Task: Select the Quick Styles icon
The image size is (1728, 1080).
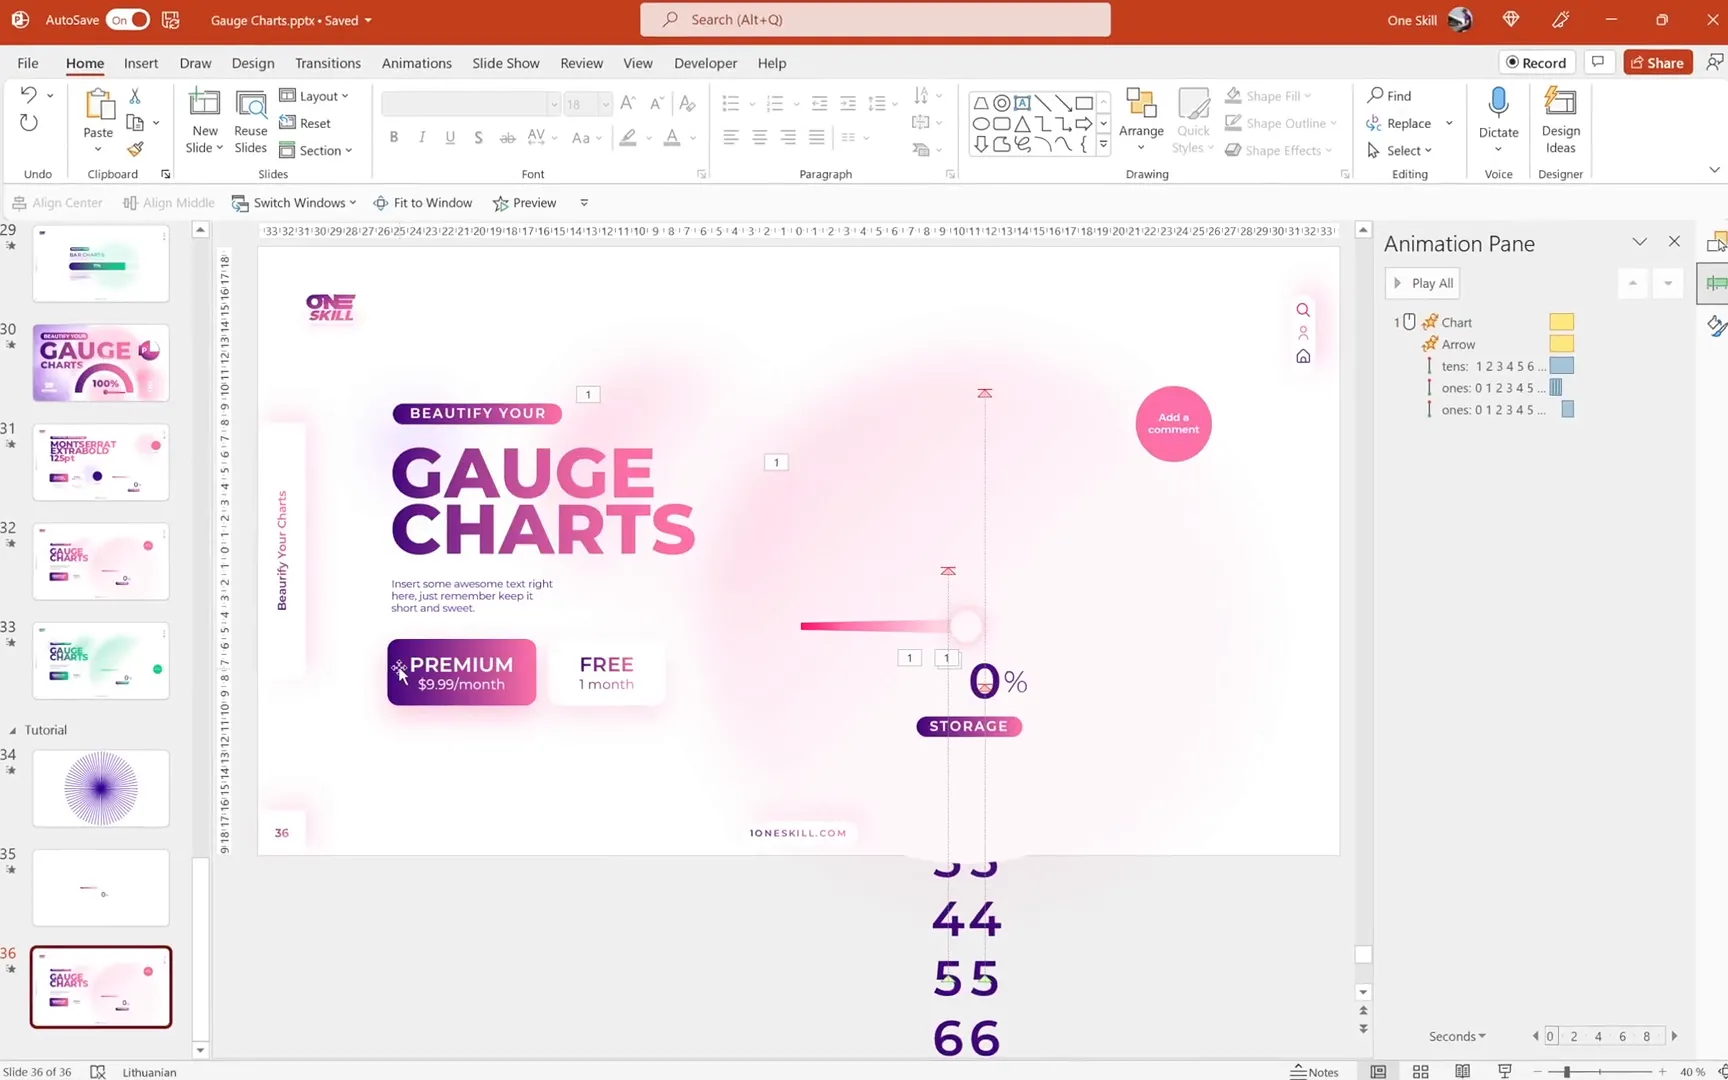Action: 1192,118
